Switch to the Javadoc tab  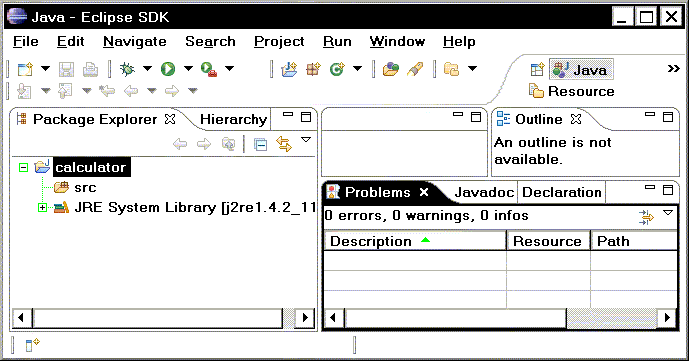(484, 192)
